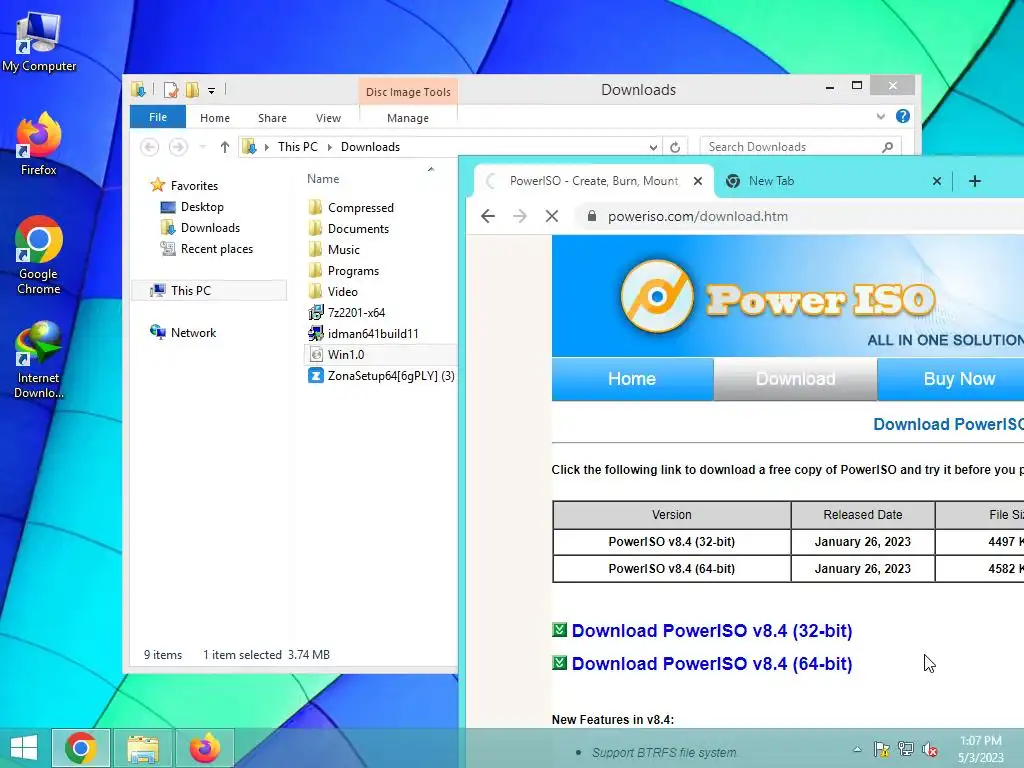Image resolution: width=1024 pixels, height=768 pixels.
Task: Switch to Chrome in the taskbar
Action: [81, 748]
